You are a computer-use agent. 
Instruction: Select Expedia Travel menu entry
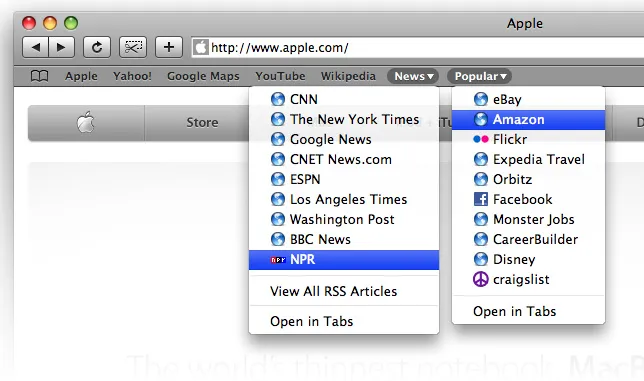(528, 159)
